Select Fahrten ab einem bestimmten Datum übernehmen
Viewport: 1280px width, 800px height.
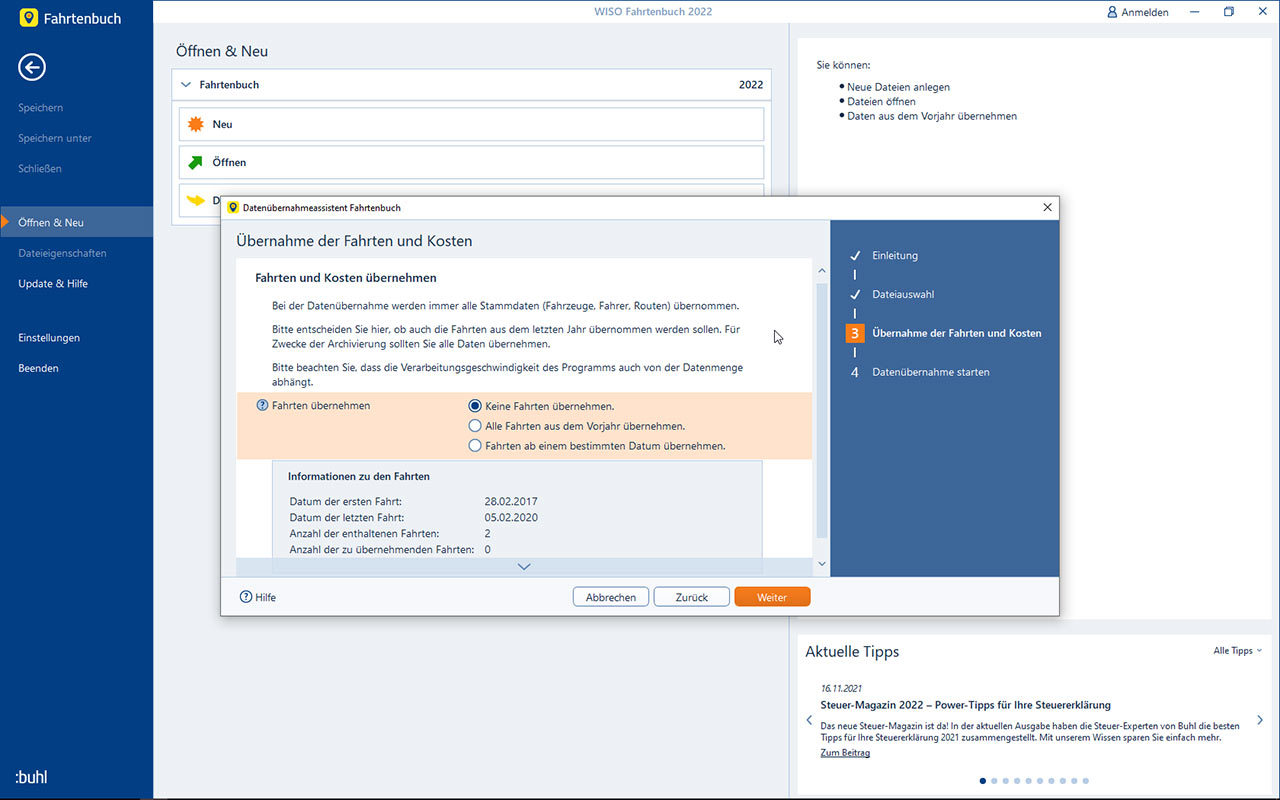click(475, 445)
